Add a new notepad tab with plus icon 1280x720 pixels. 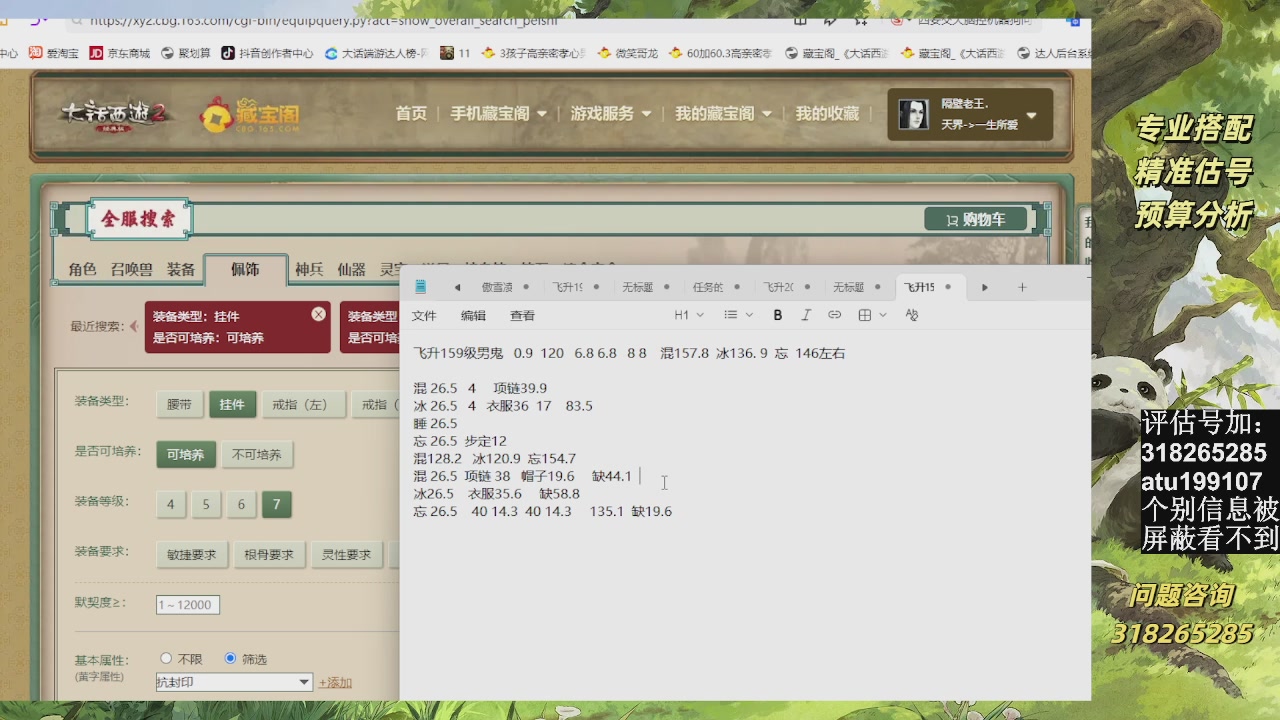1022,287
